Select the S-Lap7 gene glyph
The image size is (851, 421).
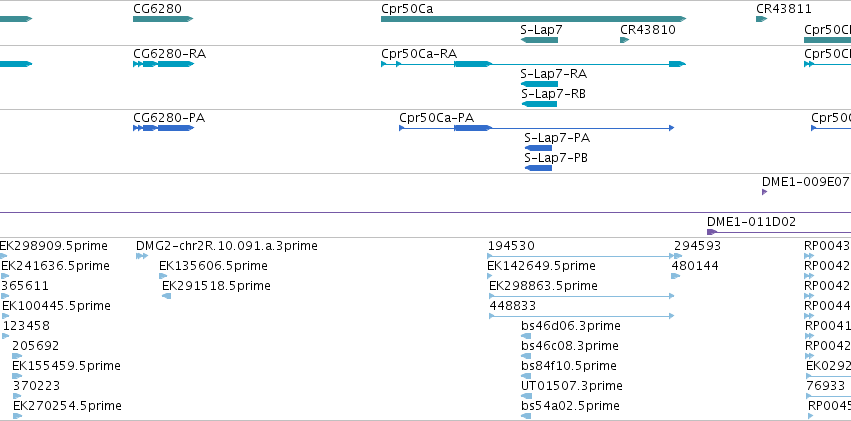click(539, 40)
